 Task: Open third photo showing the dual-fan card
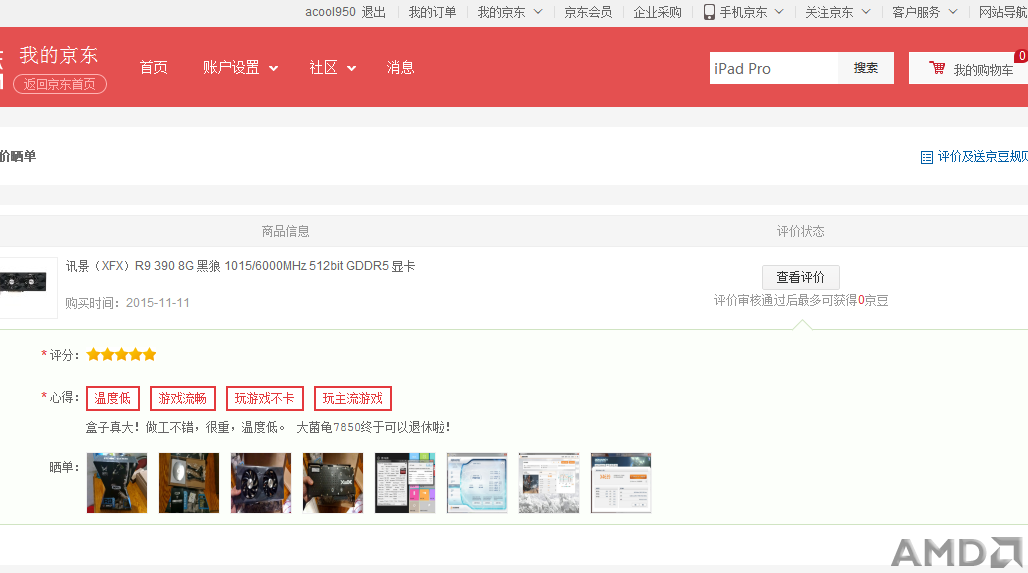261,483
